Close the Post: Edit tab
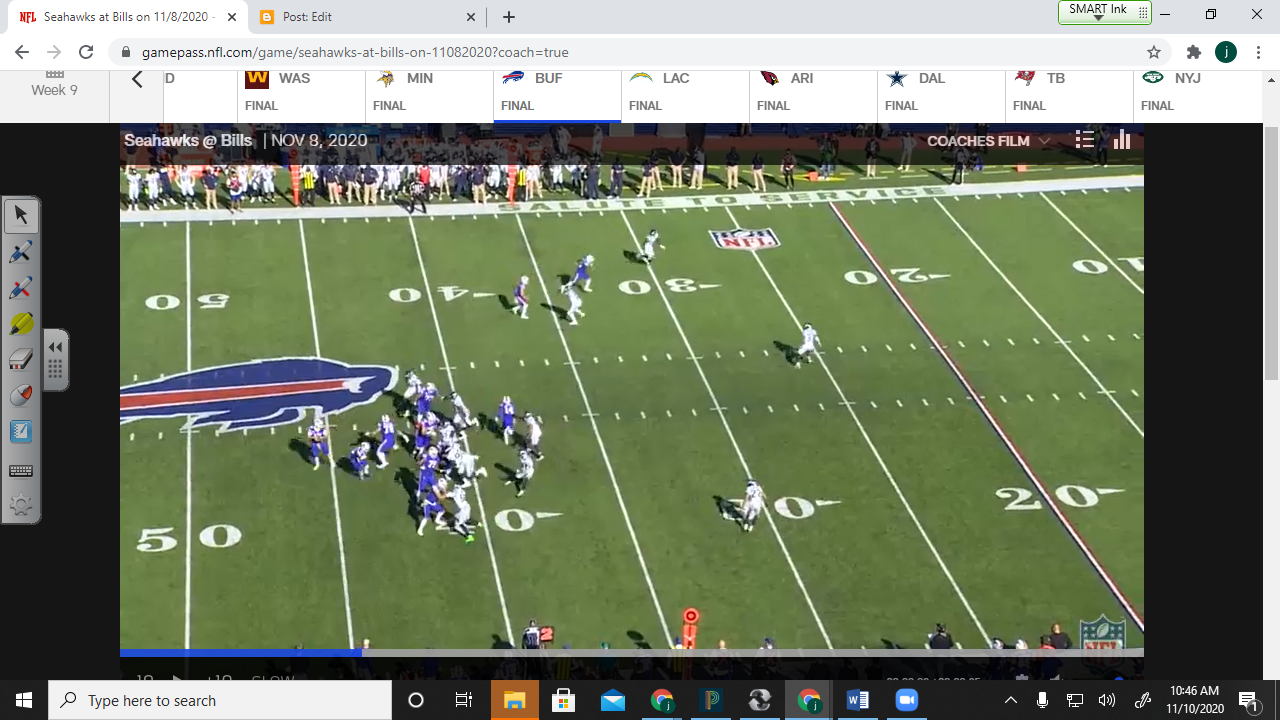Image resolution: width=1280 pixels, height=720 pixels. point(471,17)
